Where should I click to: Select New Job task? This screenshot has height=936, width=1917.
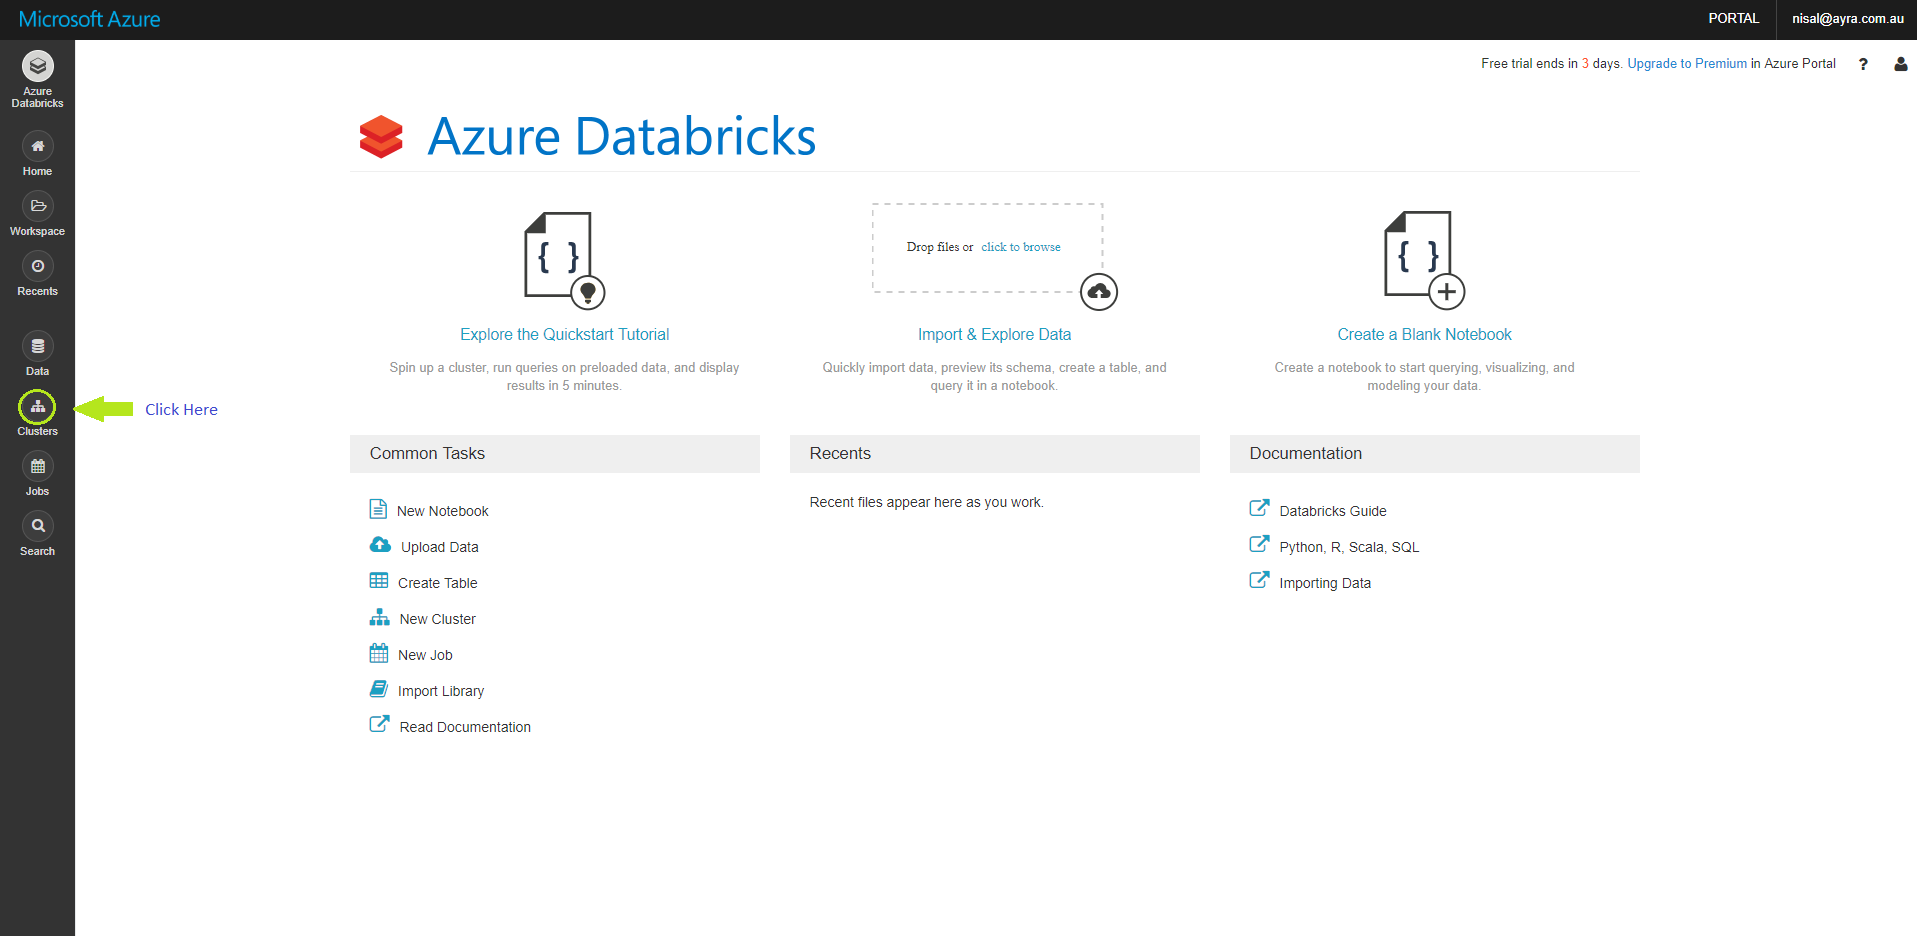[425, 655]
